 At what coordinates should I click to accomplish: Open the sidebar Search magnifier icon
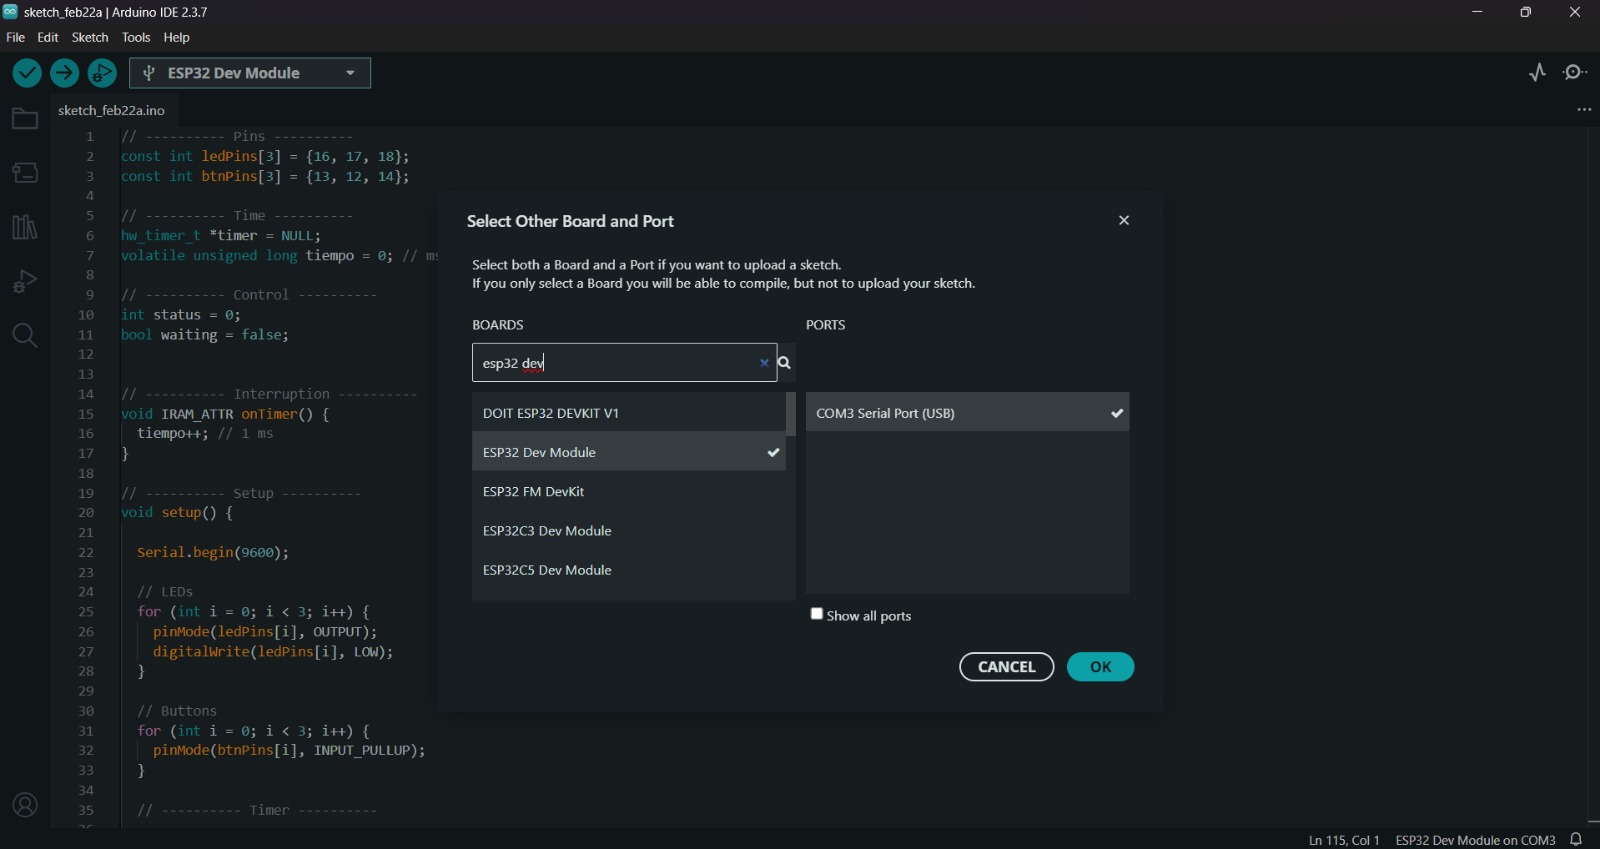[25, 335]
